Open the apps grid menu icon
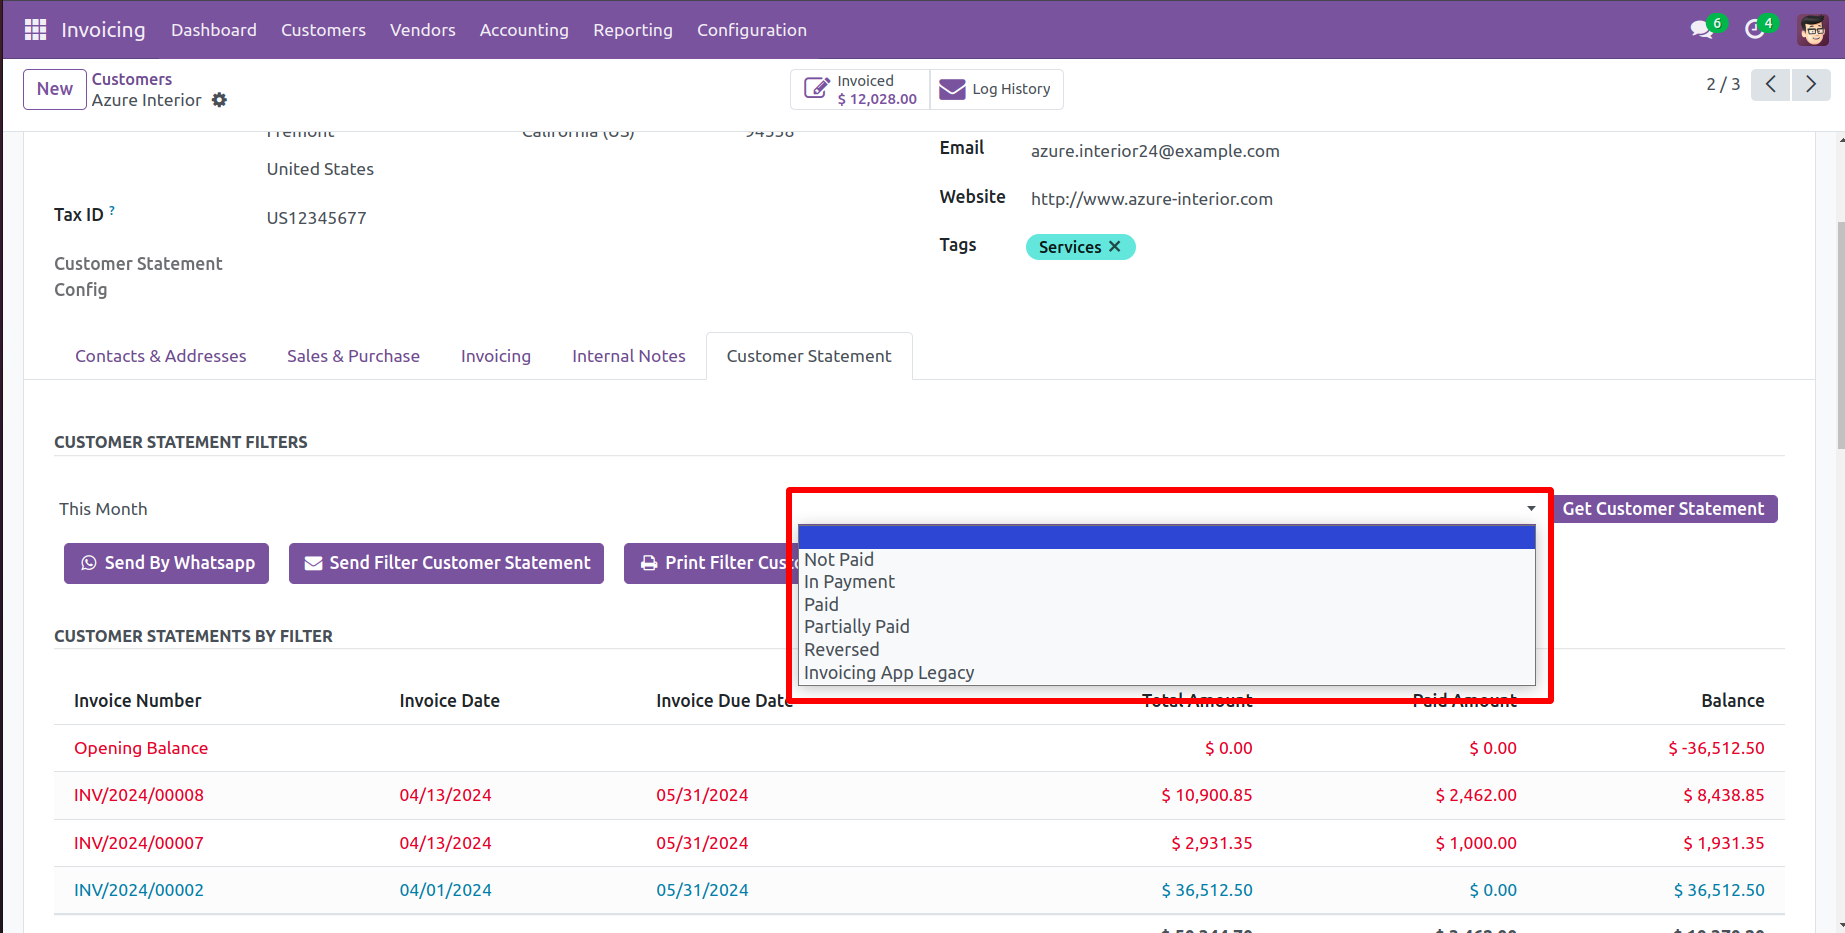Viewport: 1845px width, 933px height. click(x=35, y=30)
